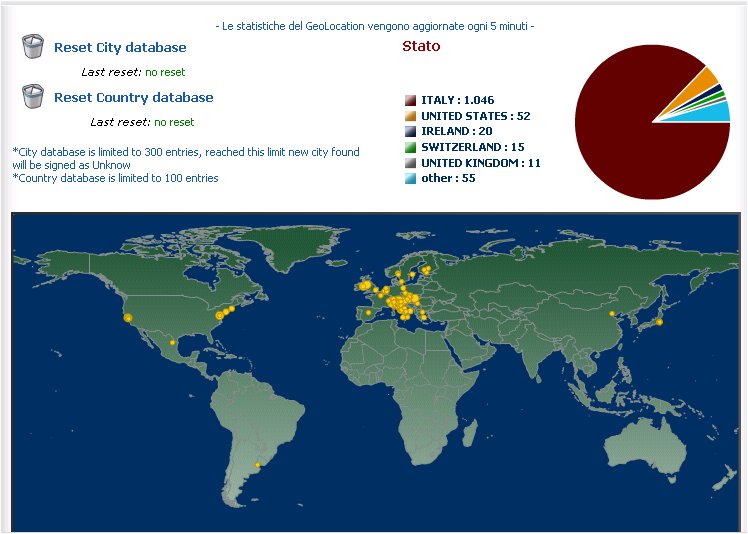This screenshot has width=748, height=534.
Task: Click the 'IRELAND : 20' legend text
Action: (x=457, y=131)
